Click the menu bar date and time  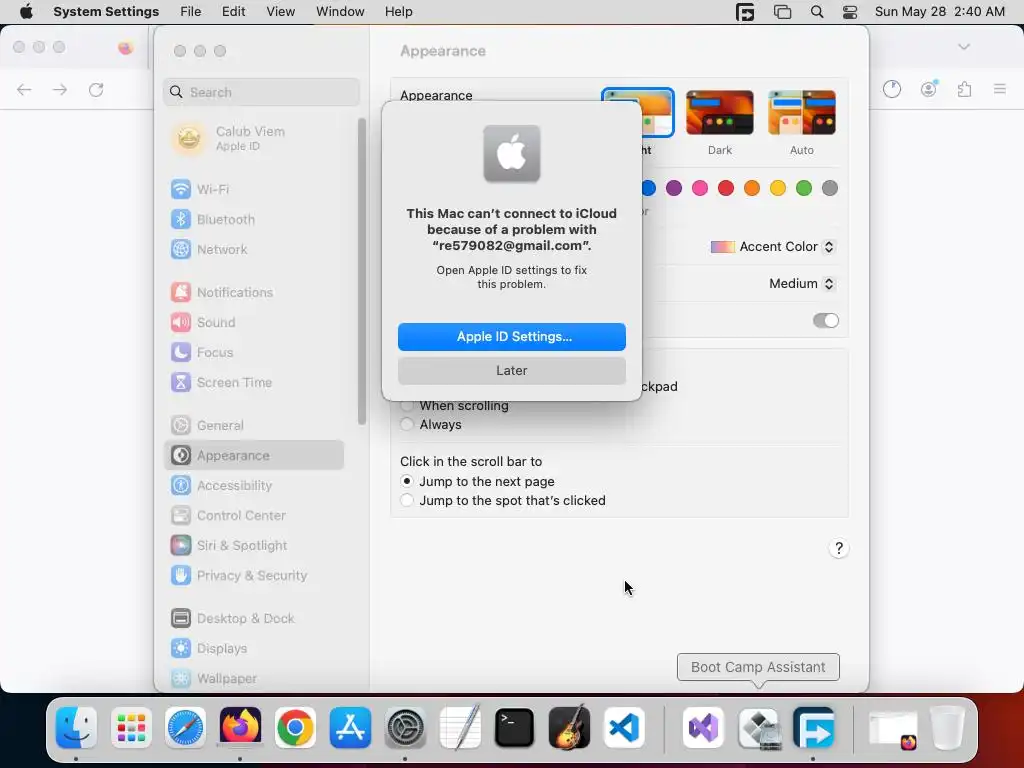(x=939, y=12)
